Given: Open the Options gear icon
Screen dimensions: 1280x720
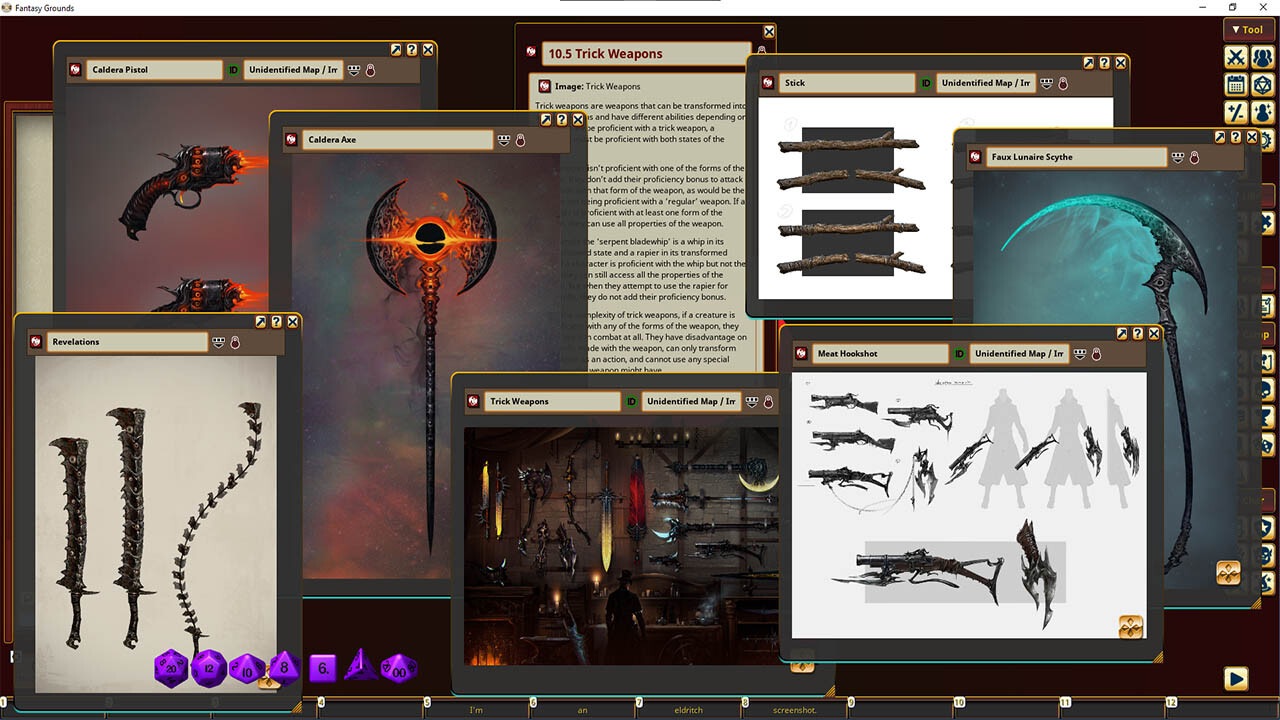Looking at the screenshot, I should [1267, 141].
